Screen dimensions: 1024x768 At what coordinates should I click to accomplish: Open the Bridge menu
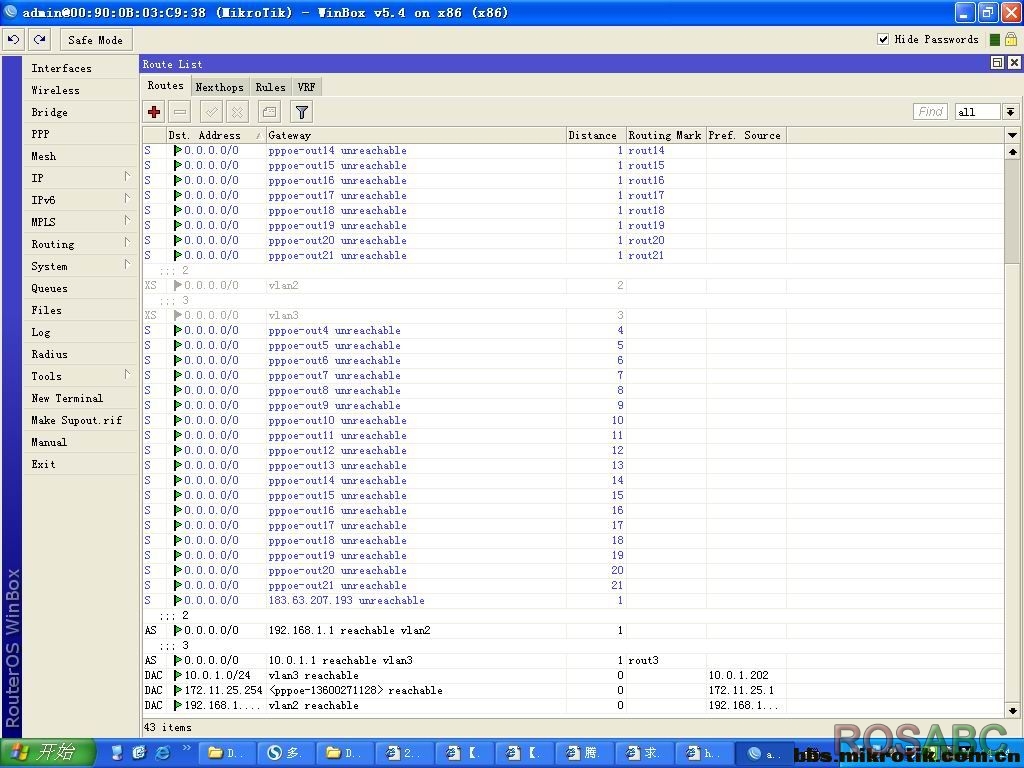click(x=80, y=112)
